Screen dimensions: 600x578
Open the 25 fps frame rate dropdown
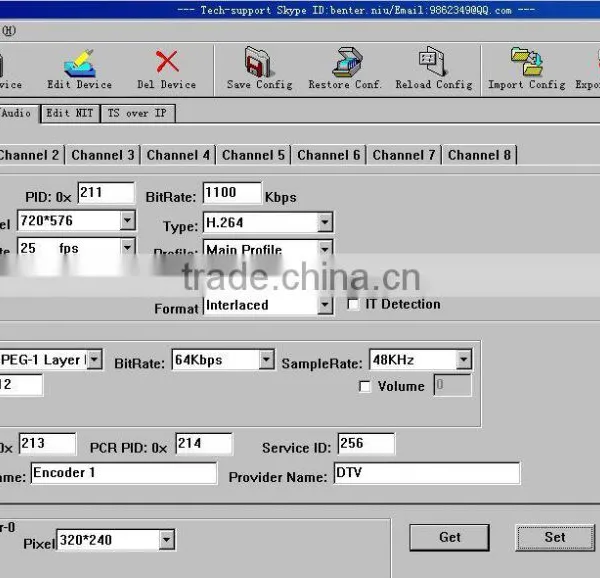point(127,247)
